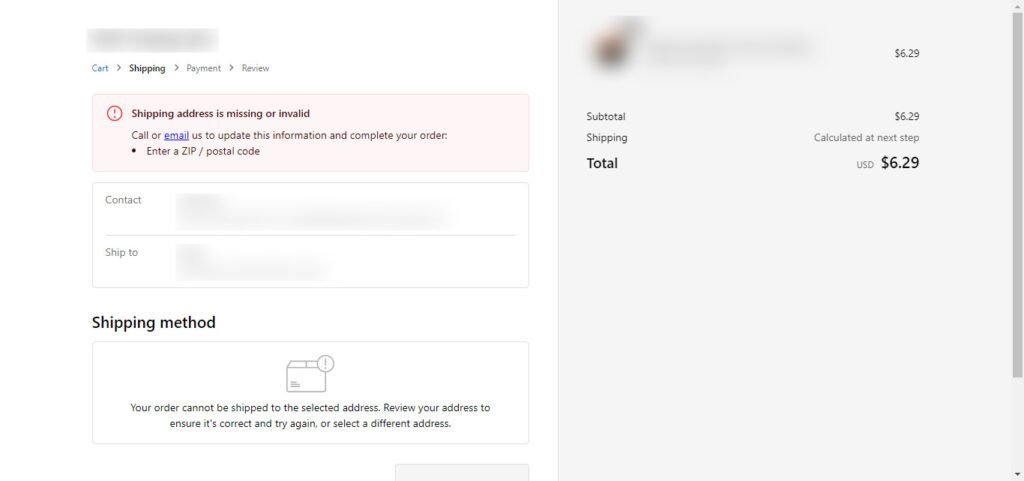Go back to the Cart breadcrumb
The width and height of the screenshot is (1024, 481).
(100, 68)
